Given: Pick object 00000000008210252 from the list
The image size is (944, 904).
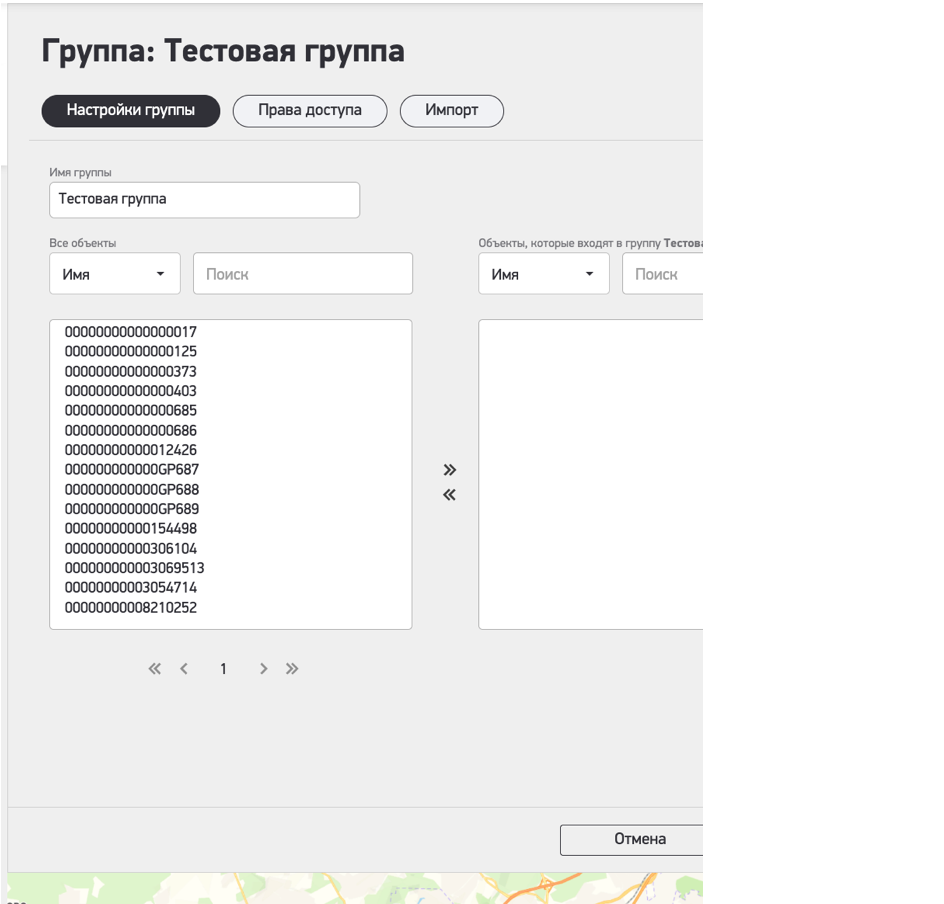Looking at the screenshot, I should 131,608.
